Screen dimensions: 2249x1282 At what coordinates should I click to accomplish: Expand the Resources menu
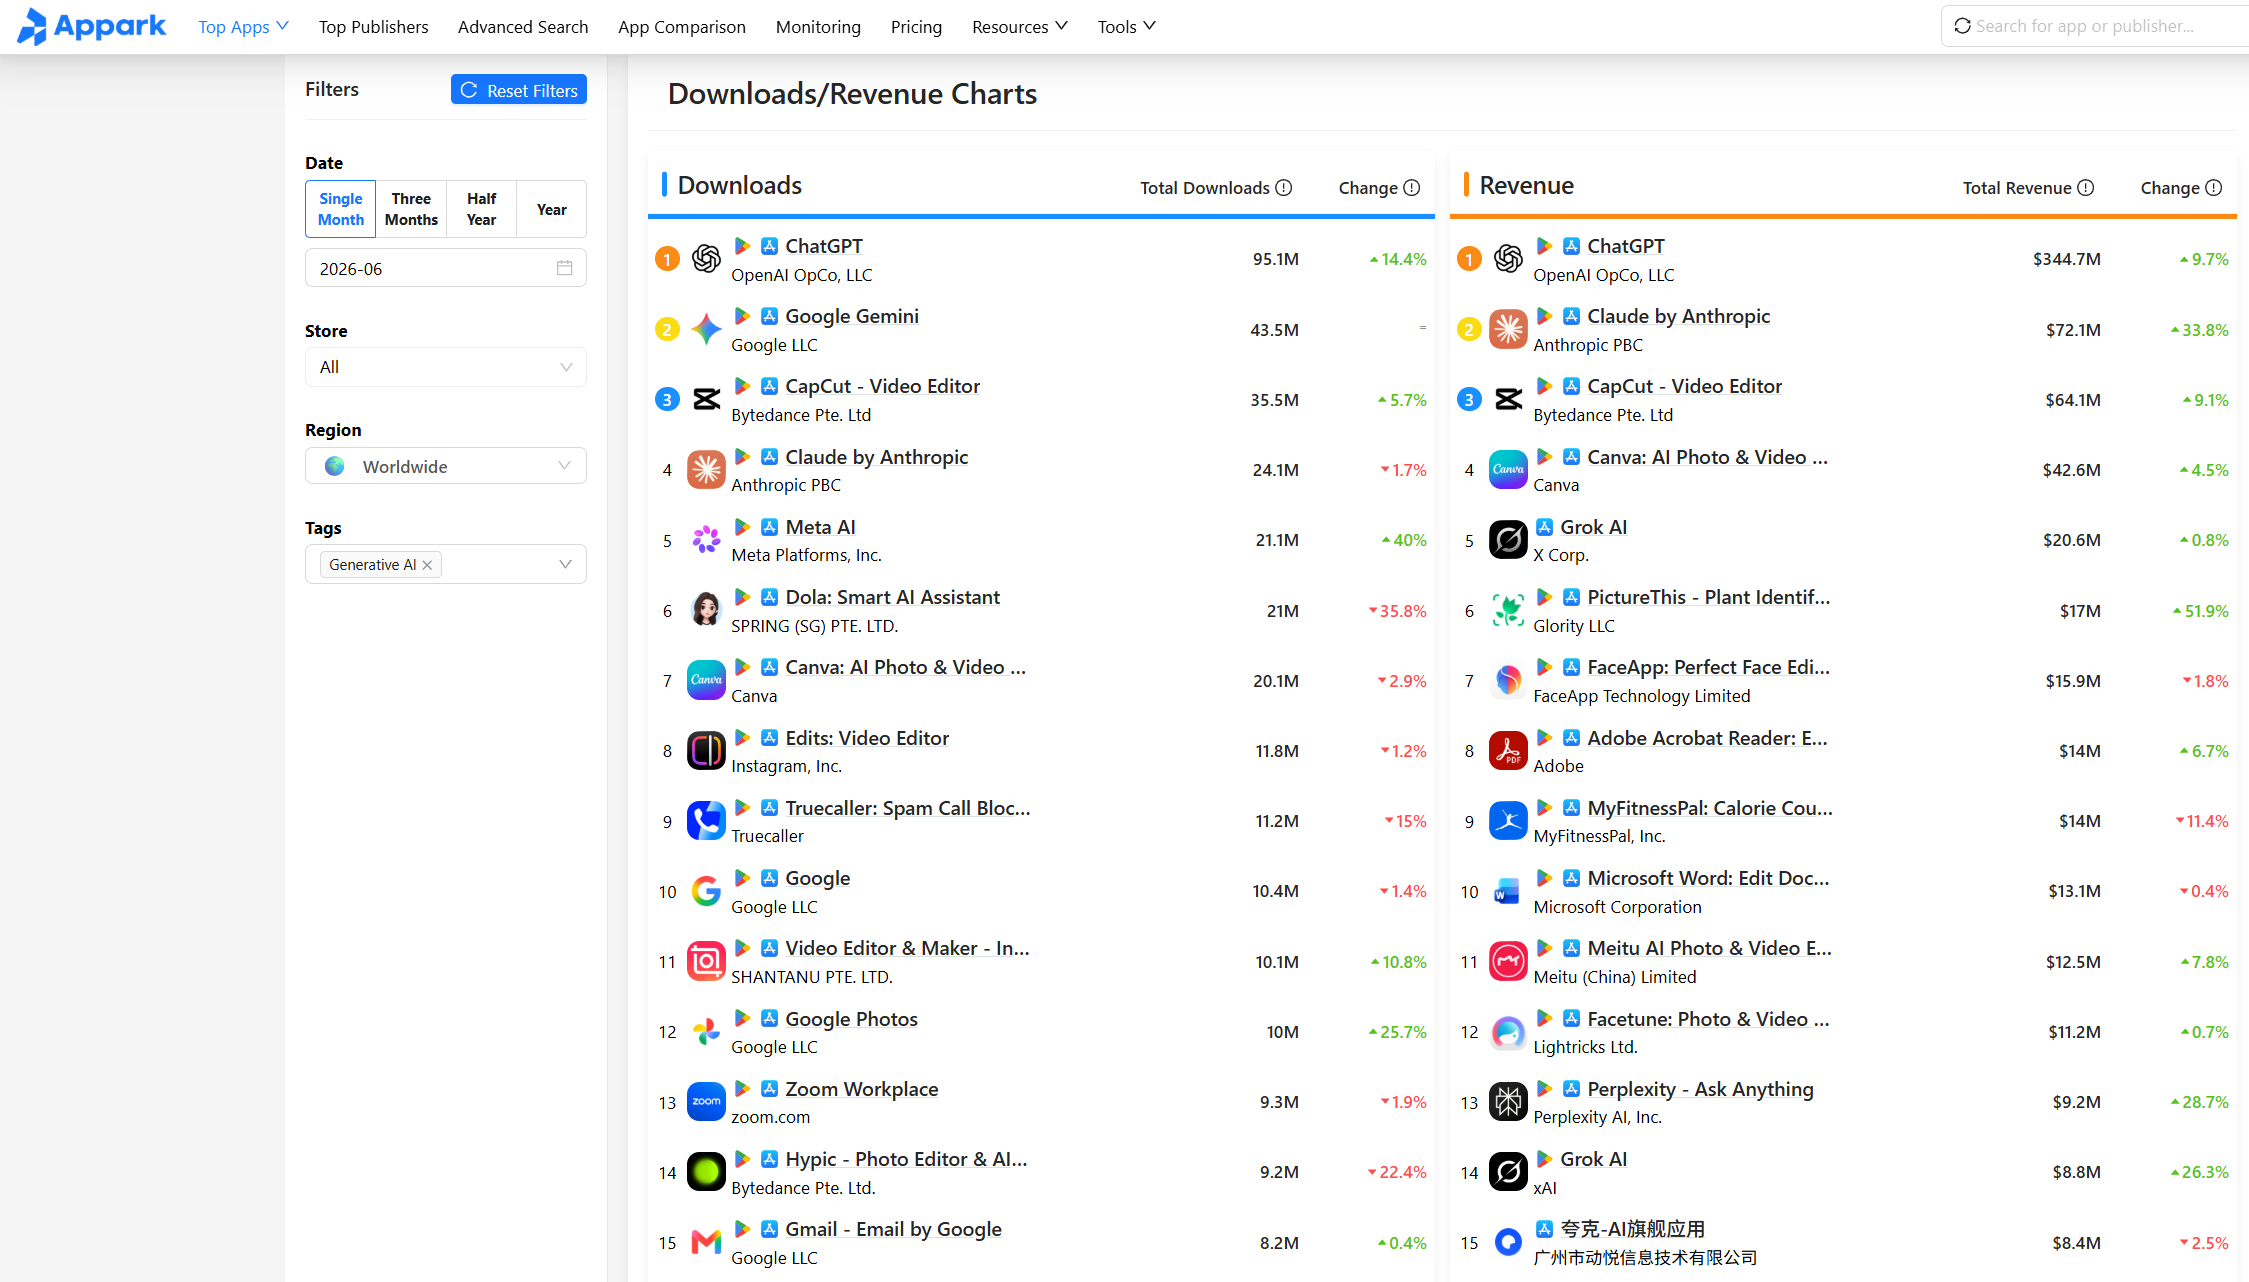click(x=1020, y=27)
